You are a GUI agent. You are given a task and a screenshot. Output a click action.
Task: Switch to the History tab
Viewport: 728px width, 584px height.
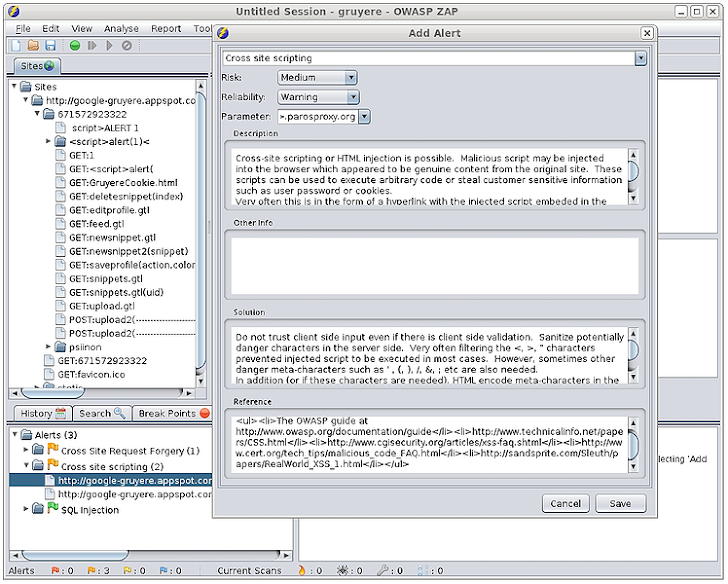43,413
